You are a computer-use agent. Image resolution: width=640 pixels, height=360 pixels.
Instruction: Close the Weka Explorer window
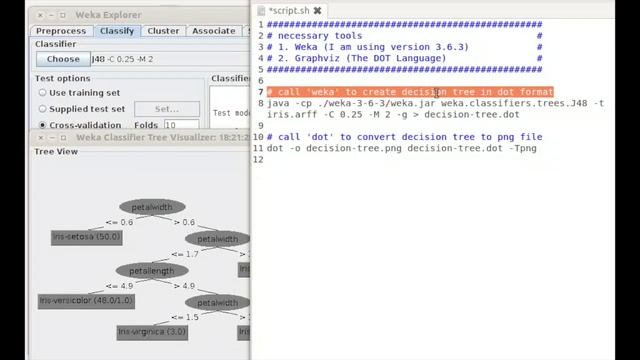click(40, 15)
